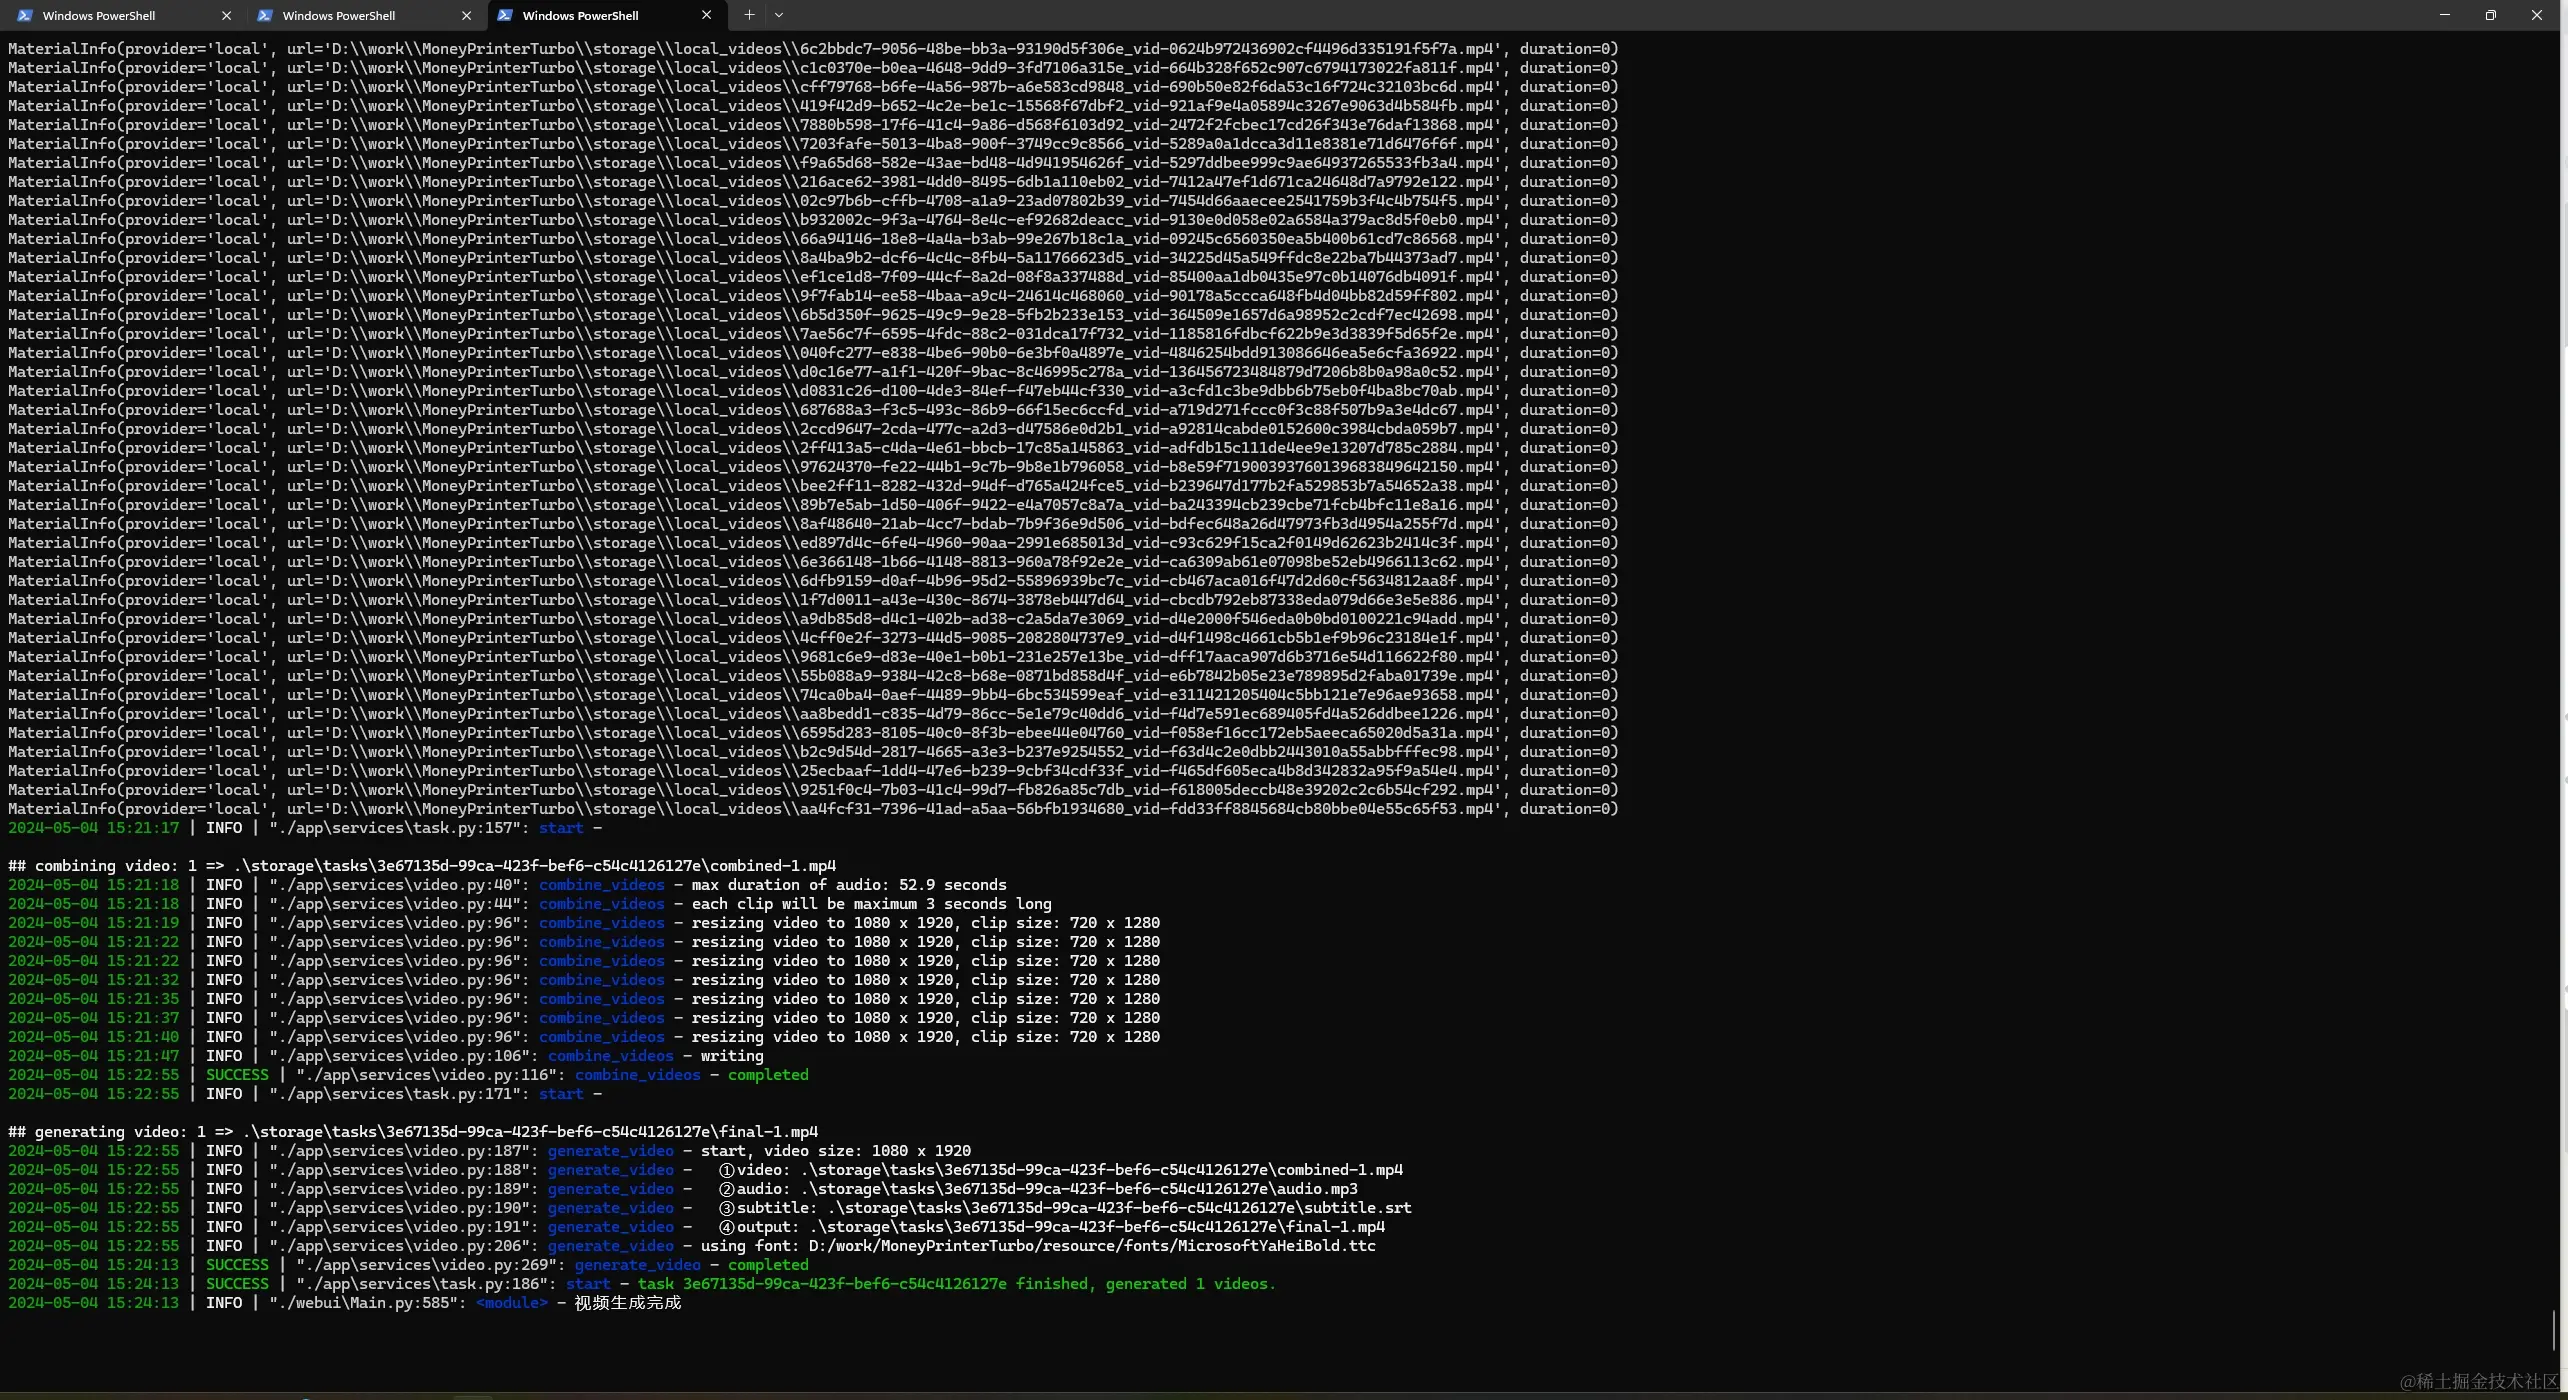The height and width of the screenshot is (1400, 2568).
Task: Minimize the terminal window
Action: pos(2444,15)
